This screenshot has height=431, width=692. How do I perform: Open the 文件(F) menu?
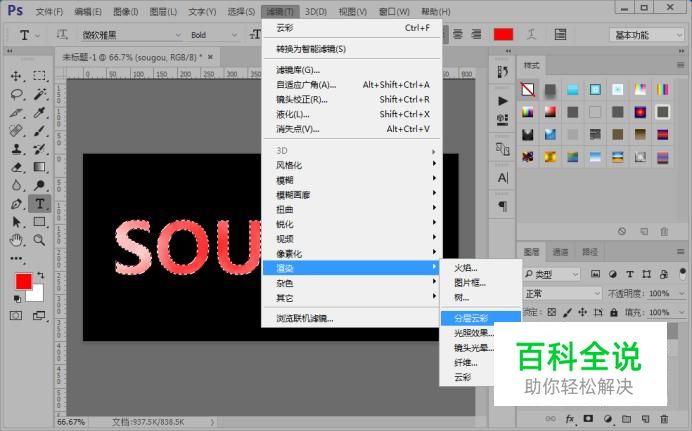(x=49, y=11)
